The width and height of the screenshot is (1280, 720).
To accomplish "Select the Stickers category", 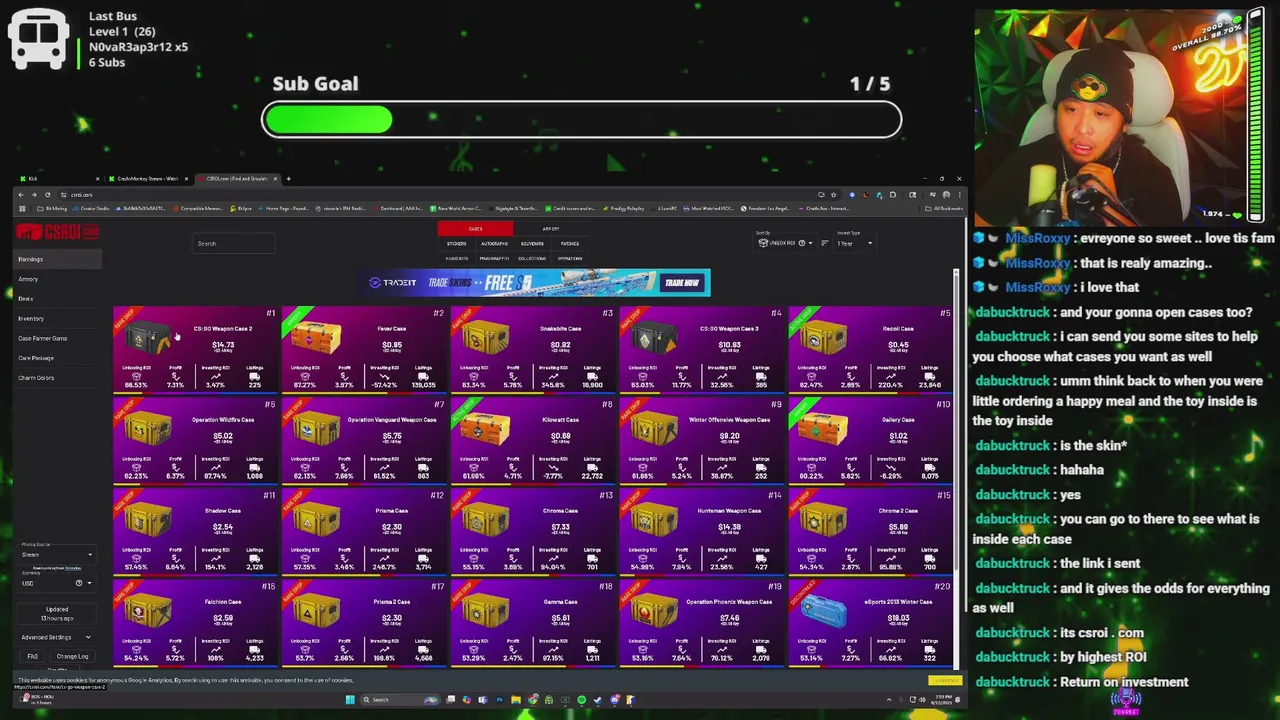I will [x=456, y=243].
